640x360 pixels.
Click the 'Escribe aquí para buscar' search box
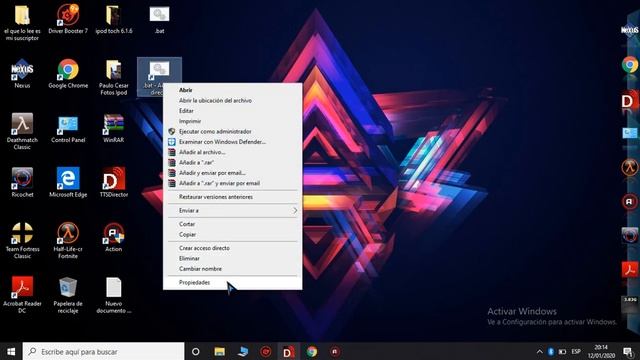pos(103,351)
